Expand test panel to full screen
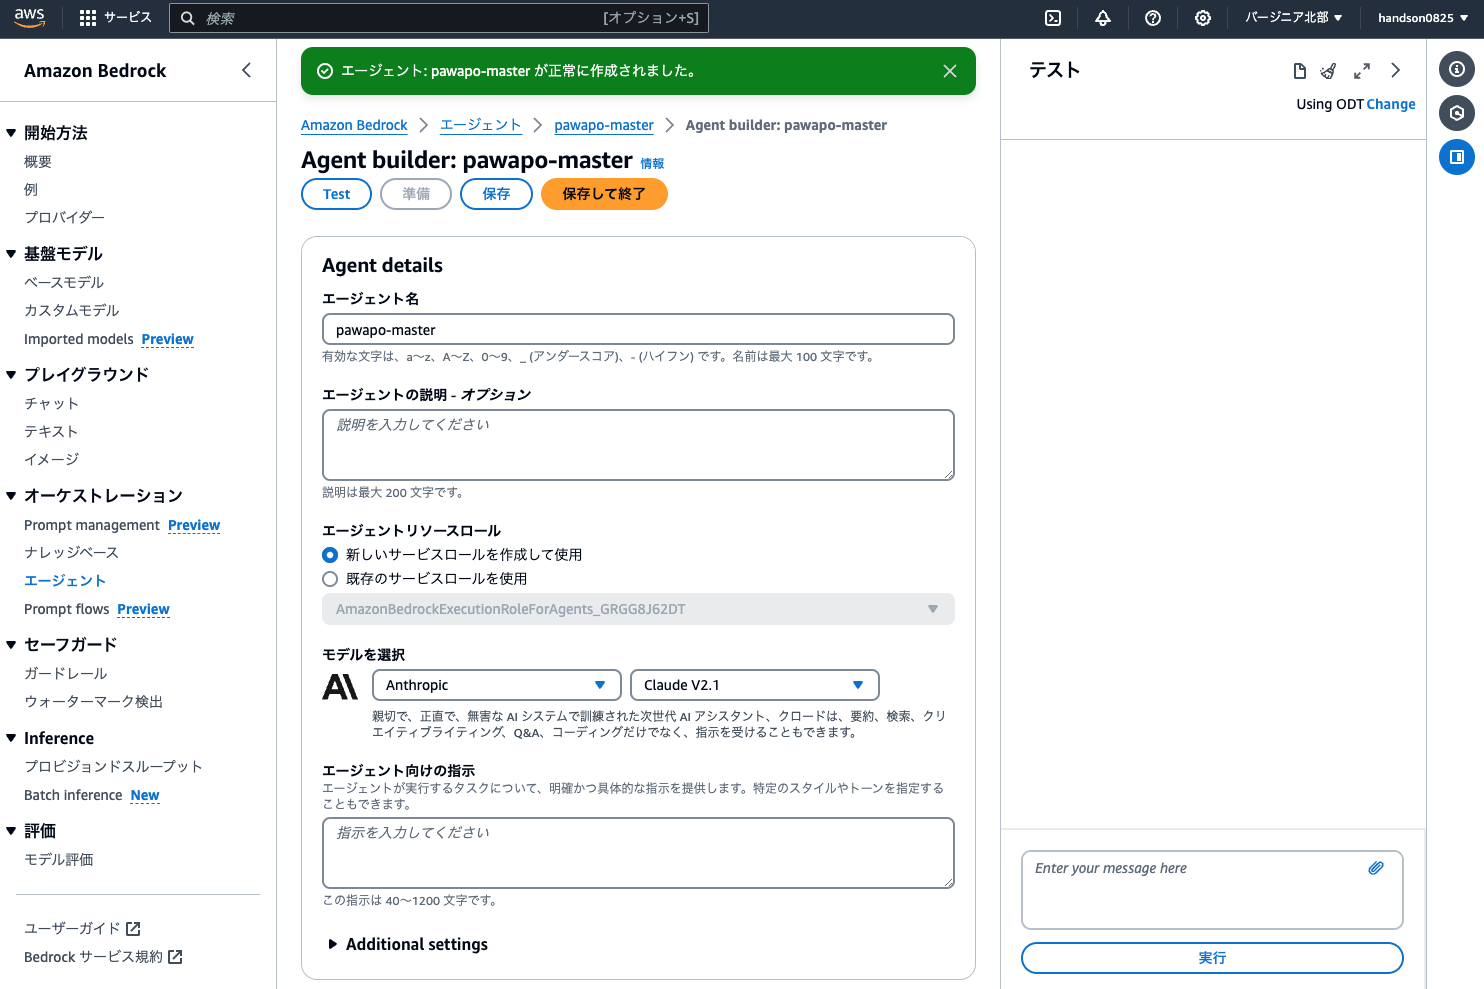The height and width of the screenshot is (989, 1484). (x=1362, y=71)
